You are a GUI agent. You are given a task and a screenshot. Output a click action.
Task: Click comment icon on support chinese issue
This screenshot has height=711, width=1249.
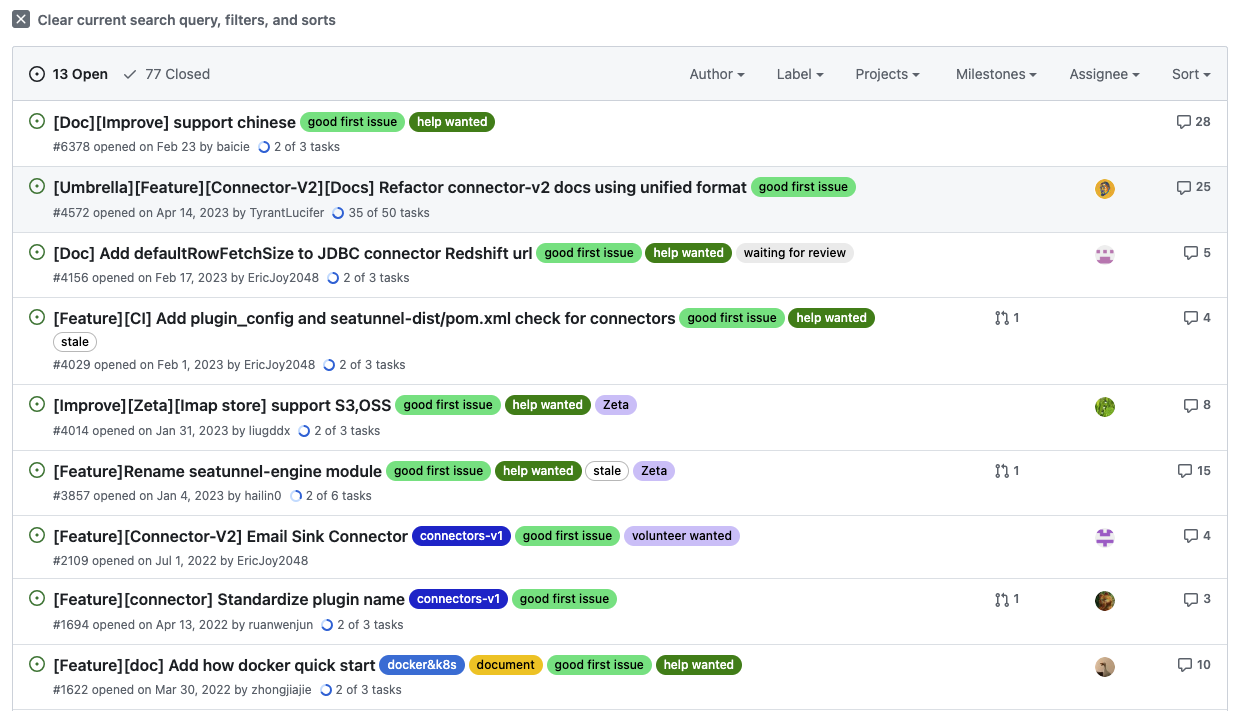point(1184,122)
